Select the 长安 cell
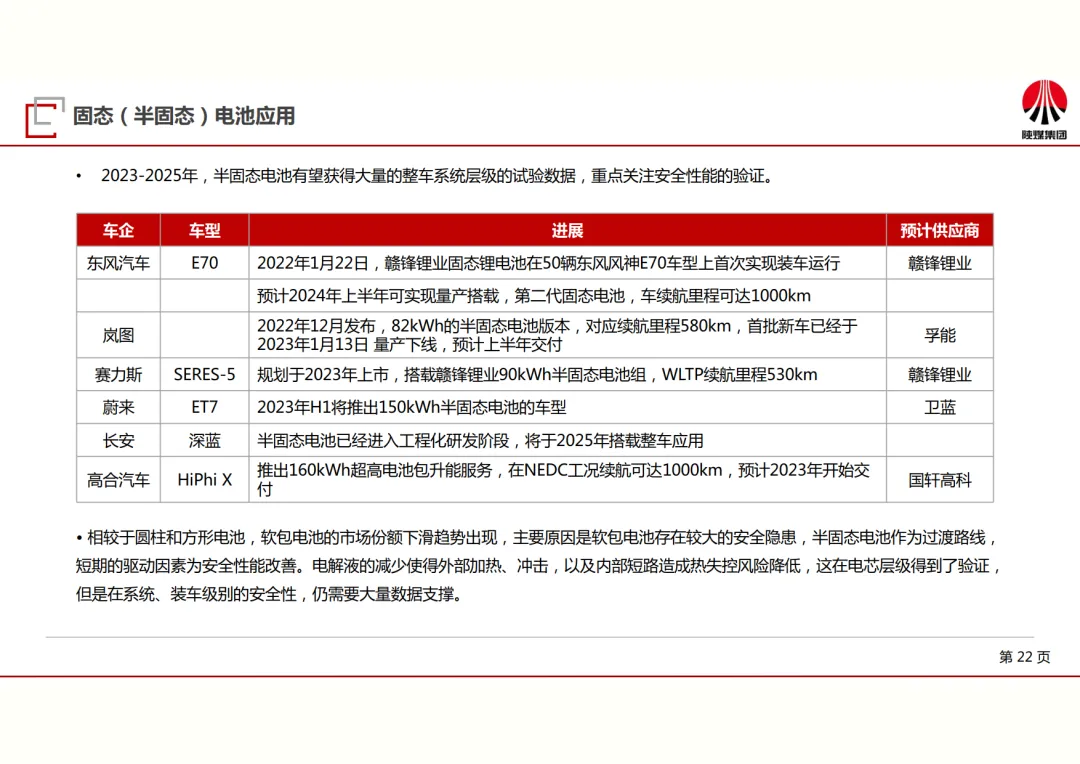Image resolution: width=1080 pixels, height=764 pixels. (x=118, y=441)
